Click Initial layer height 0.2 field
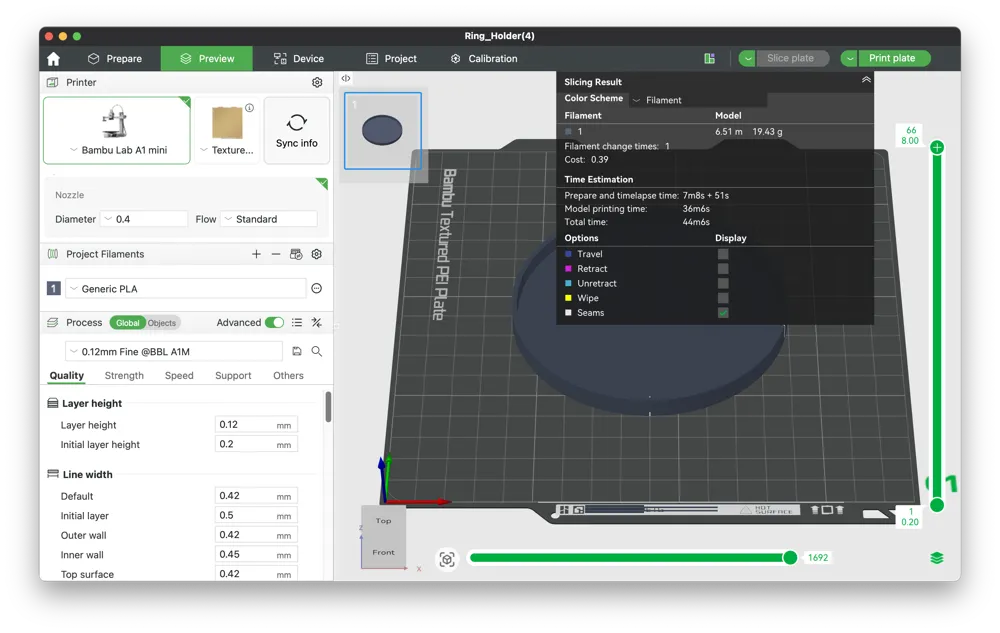 click(x=256, y=444)
